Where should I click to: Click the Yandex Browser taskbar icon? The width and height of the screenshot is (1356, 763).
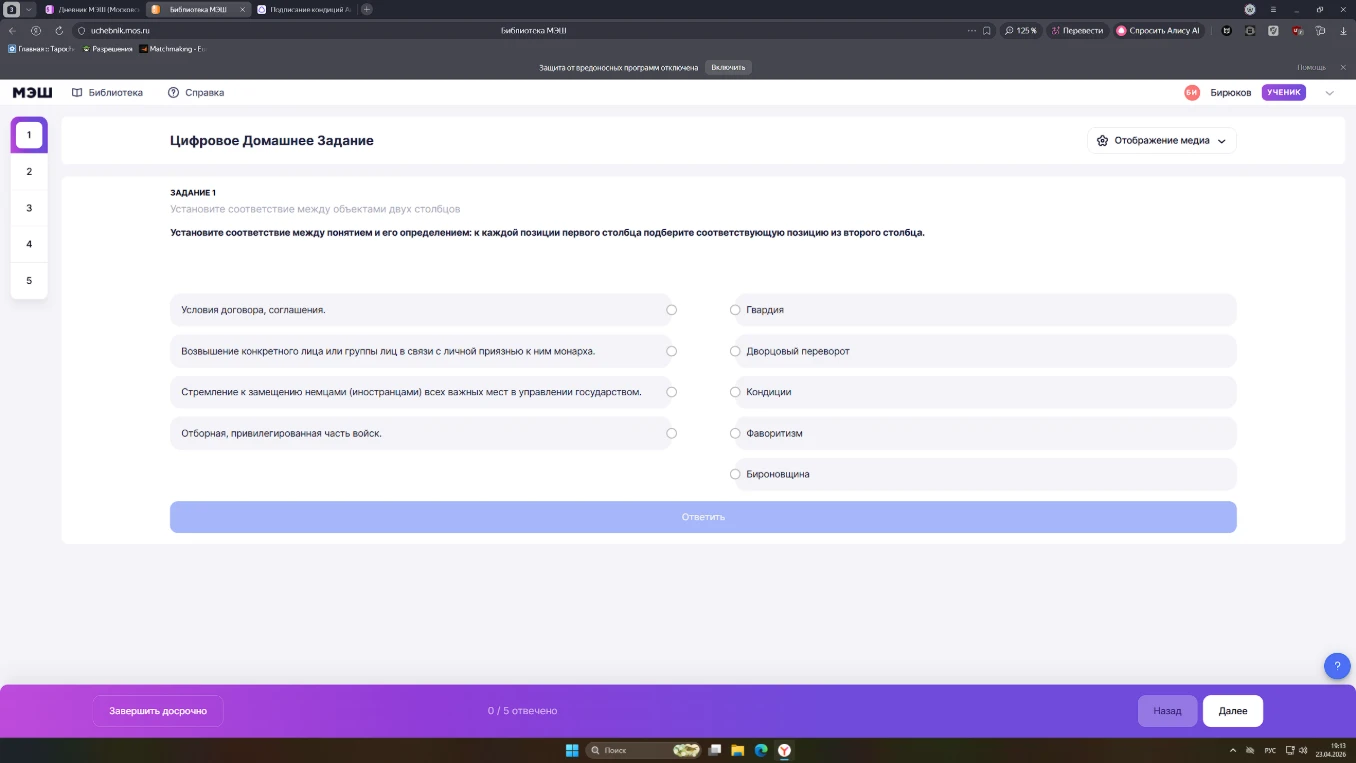tap(785, 750)
